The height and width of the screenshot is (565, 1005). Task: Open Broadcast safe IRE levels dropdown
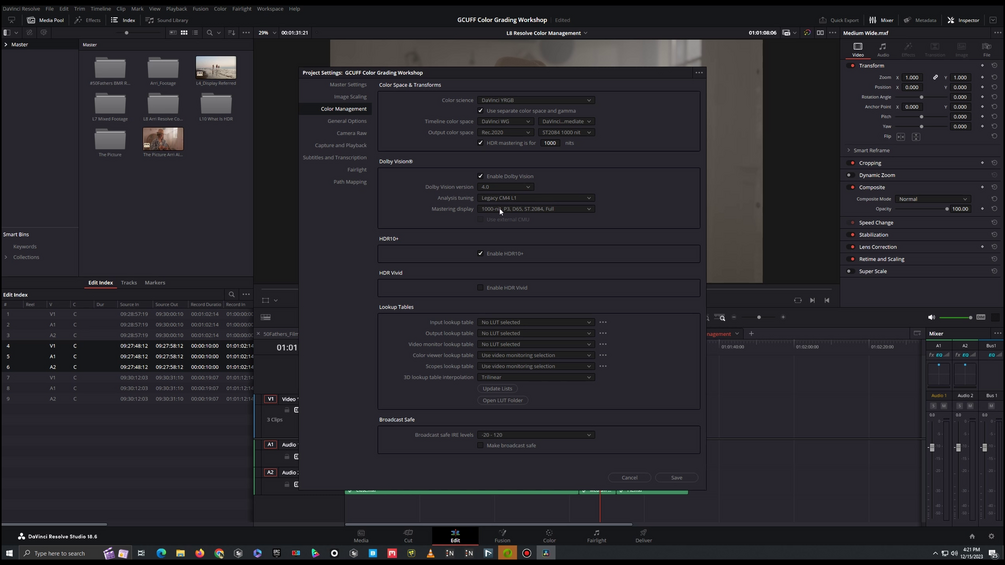(x=535, y=435)
